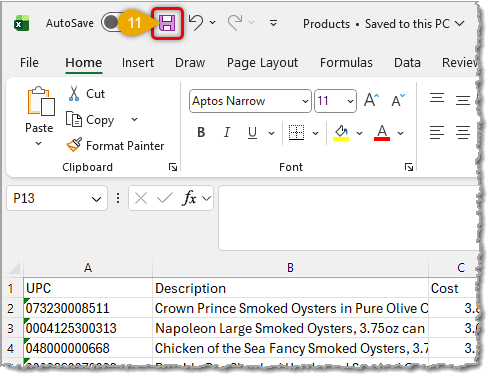
Task: Switch to the Data tab
Action: (407, 63)
